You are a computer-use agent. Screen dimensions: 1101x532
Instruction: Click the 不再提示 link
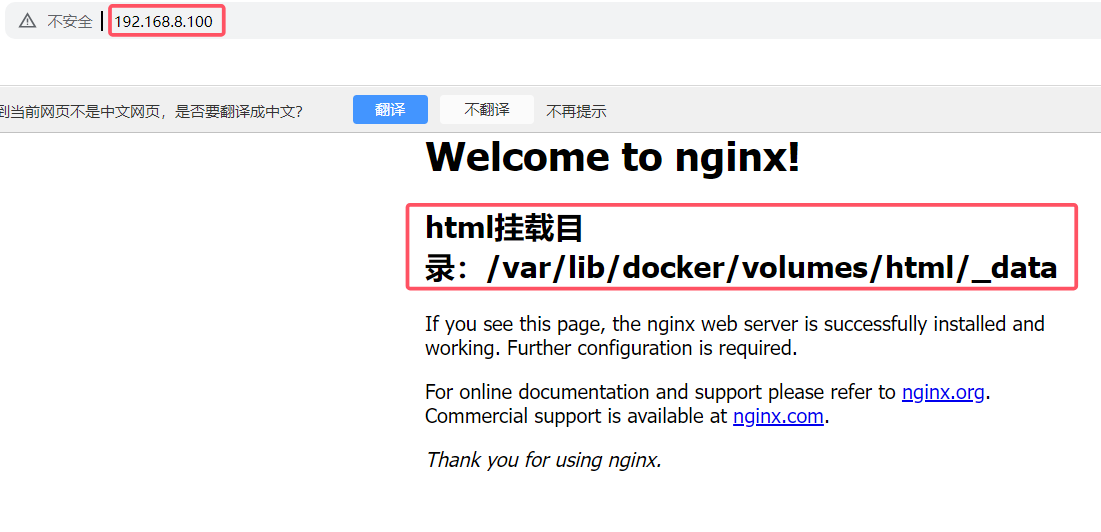576,111
